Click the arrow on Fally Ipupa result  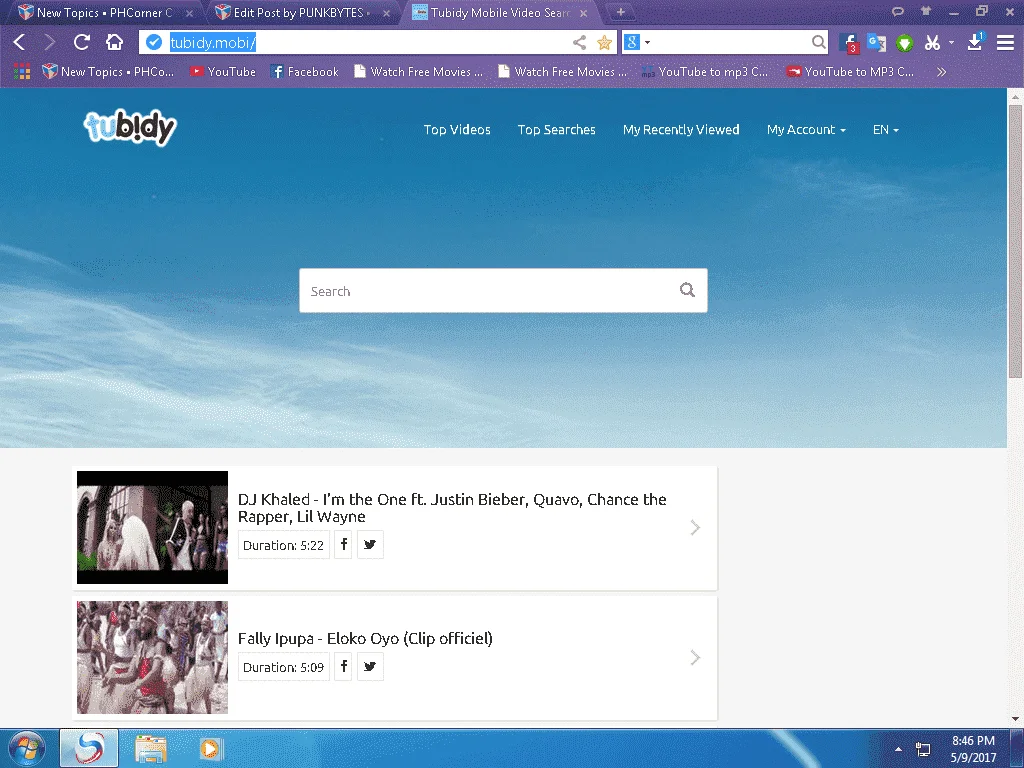695,657
